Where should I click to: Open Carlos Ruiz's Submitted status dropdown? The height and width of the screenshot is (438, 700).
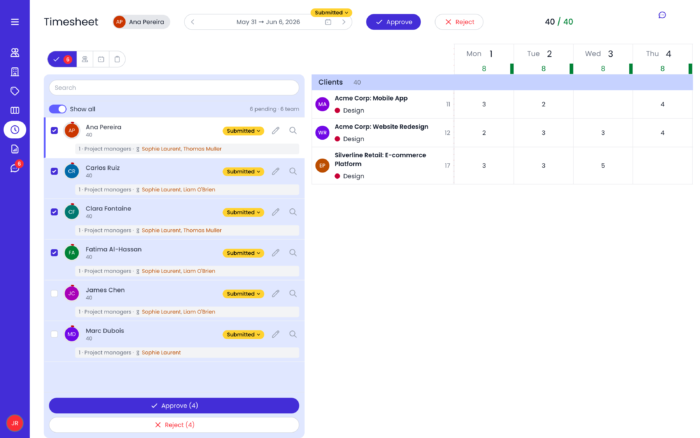243,171
